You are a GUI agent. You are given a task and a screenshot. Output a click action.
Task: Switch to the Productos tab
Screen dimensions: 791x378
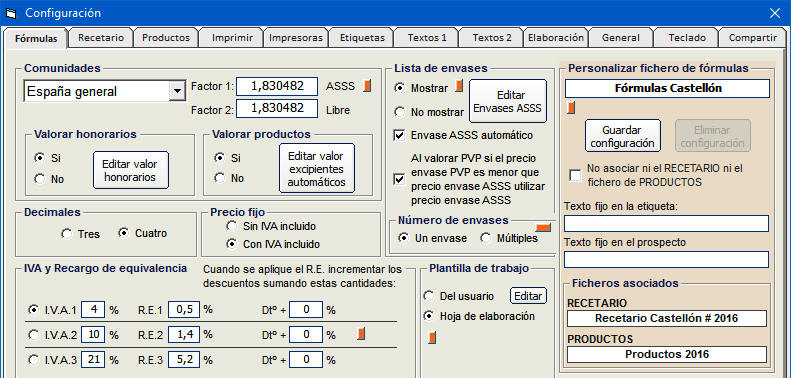tap(166, 38)
